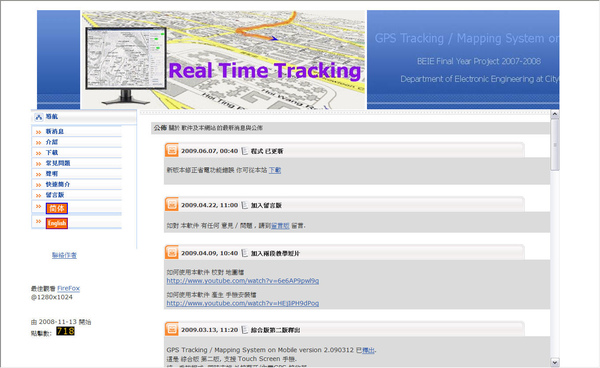Follow the 留言版 link in the 2009.04.22 post
This screenshot has height=368, width=600.
pyautogui.click(x=280, y=226)
